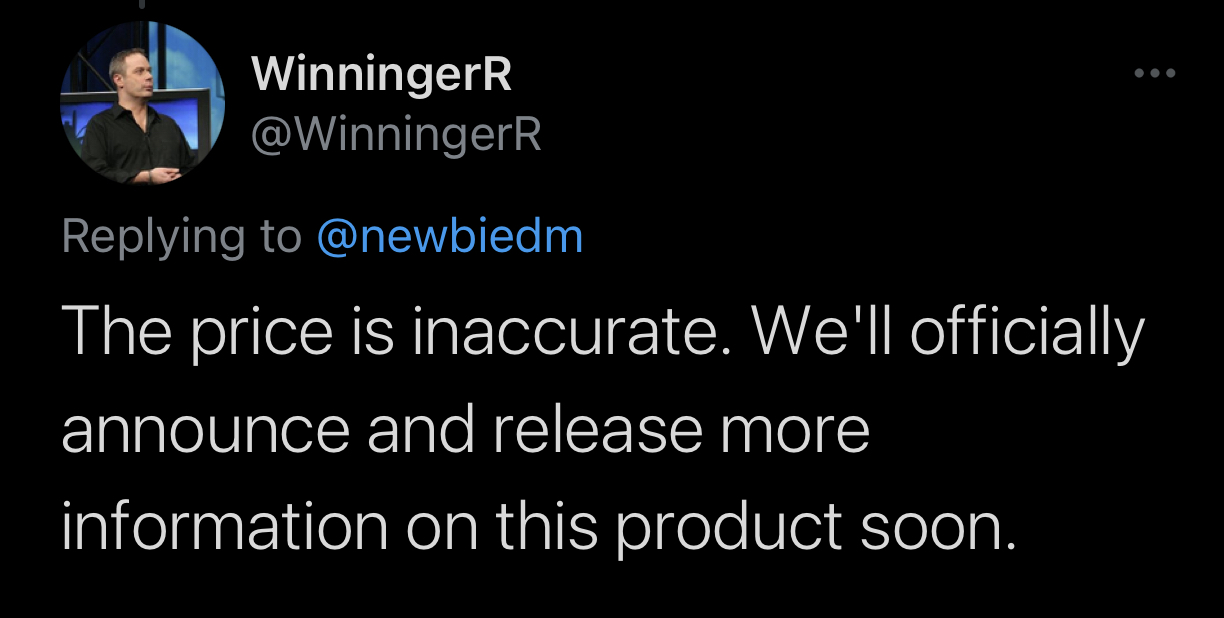
Task: Open the @newbiedm mention link
Action: 449,237
